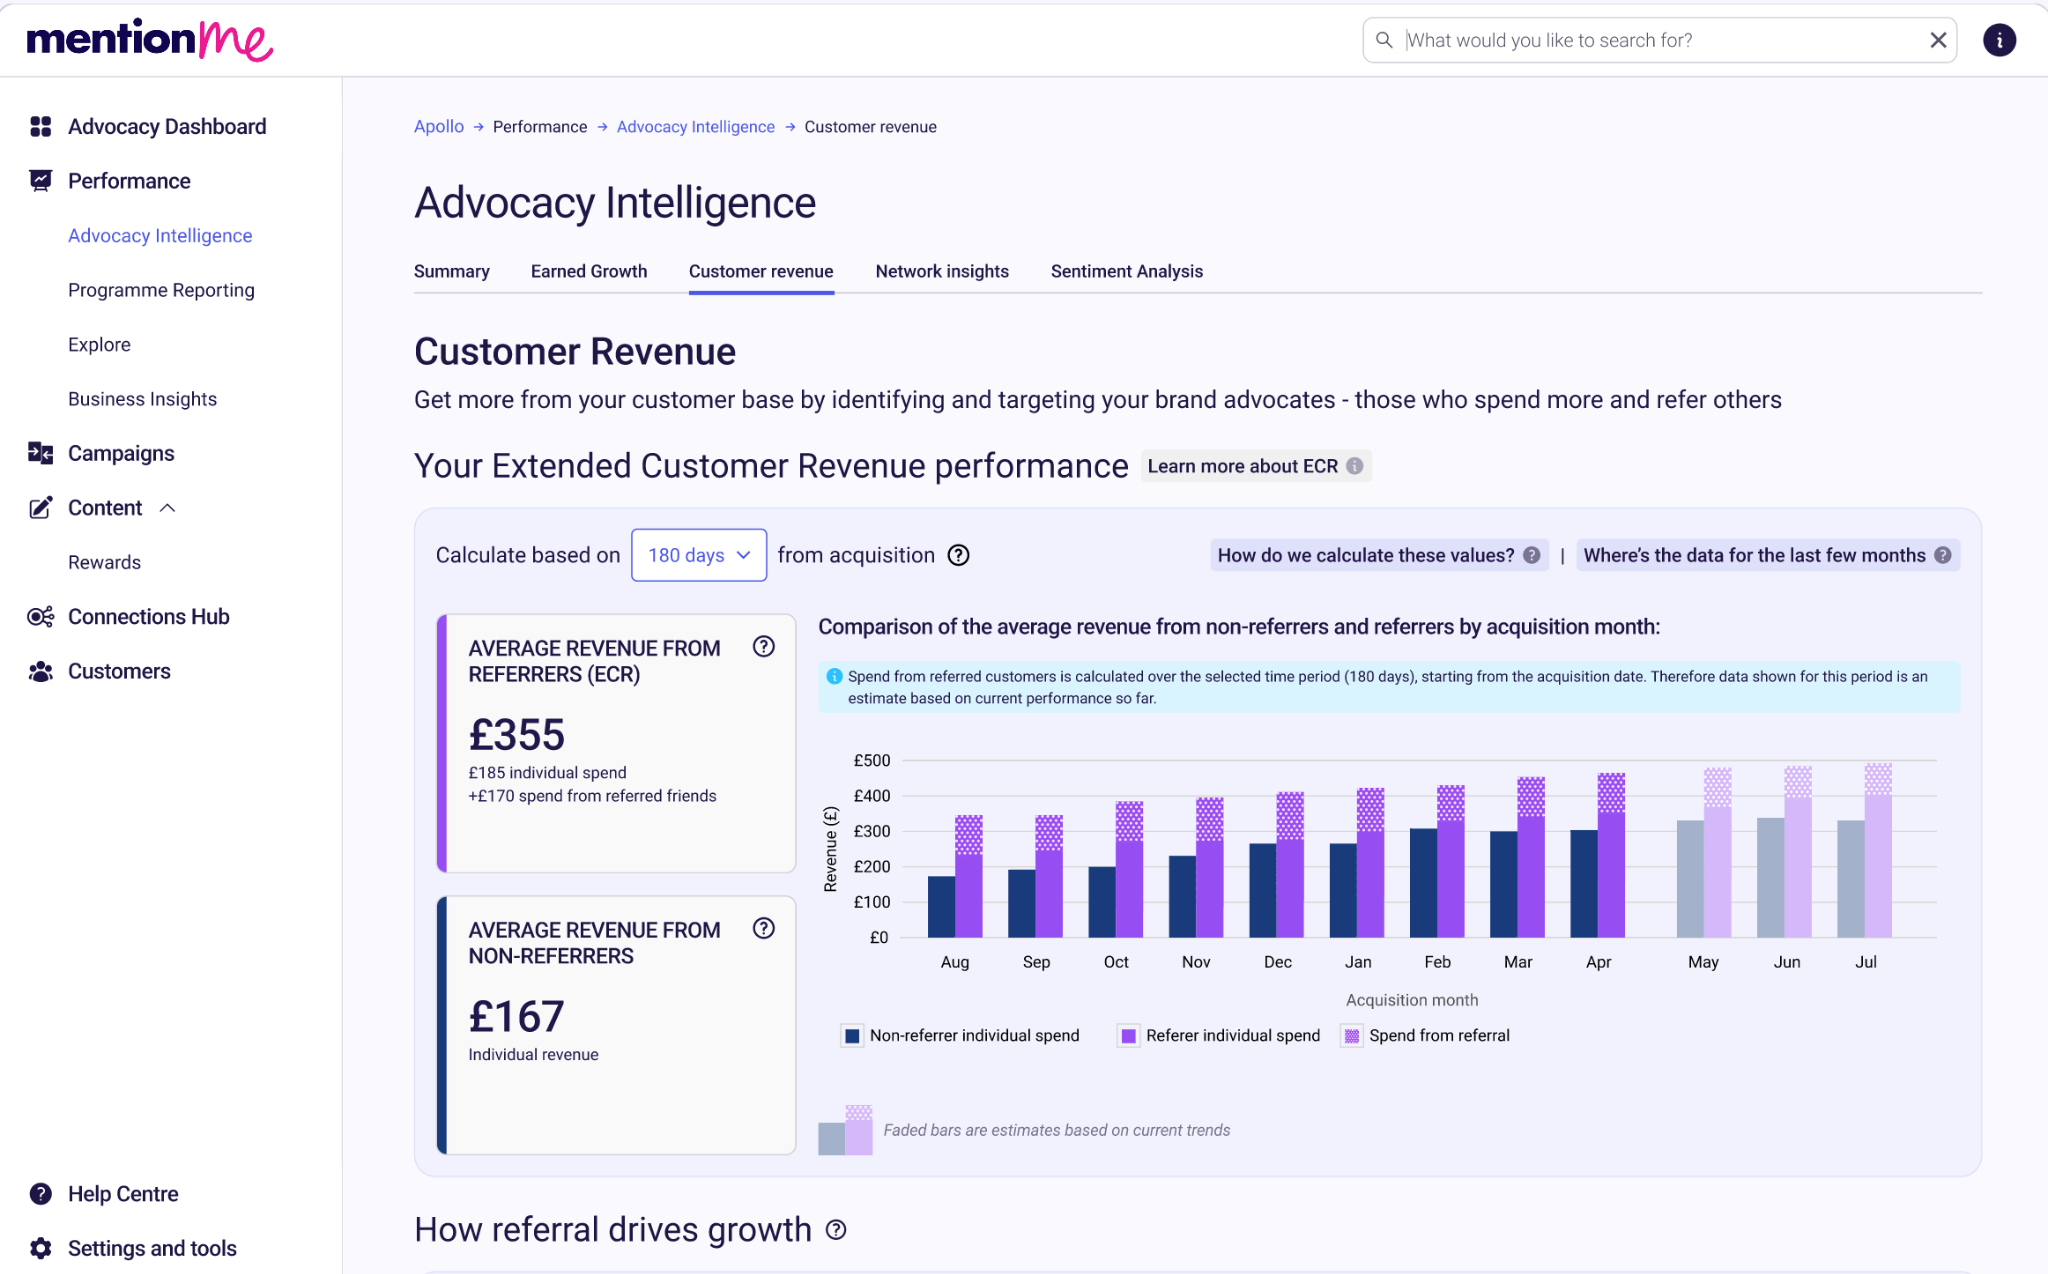Toggle the Spend from referral legend series
Image resolution: width=2048 pixels, height=1274 pixels.
(x=1427, y=1036)
